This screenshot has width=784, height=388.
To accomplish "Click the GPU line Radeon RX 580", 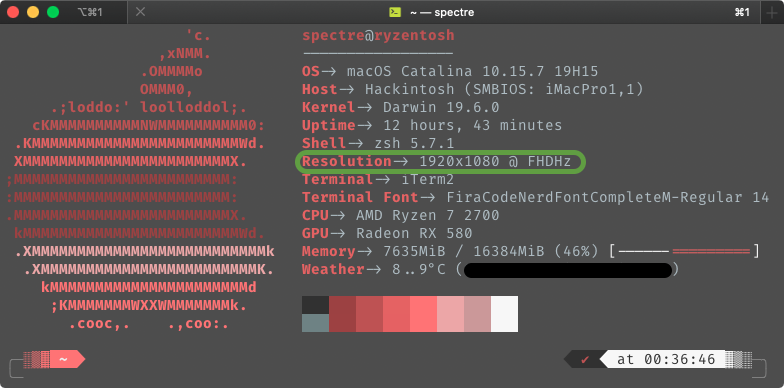I will (387, 234).
